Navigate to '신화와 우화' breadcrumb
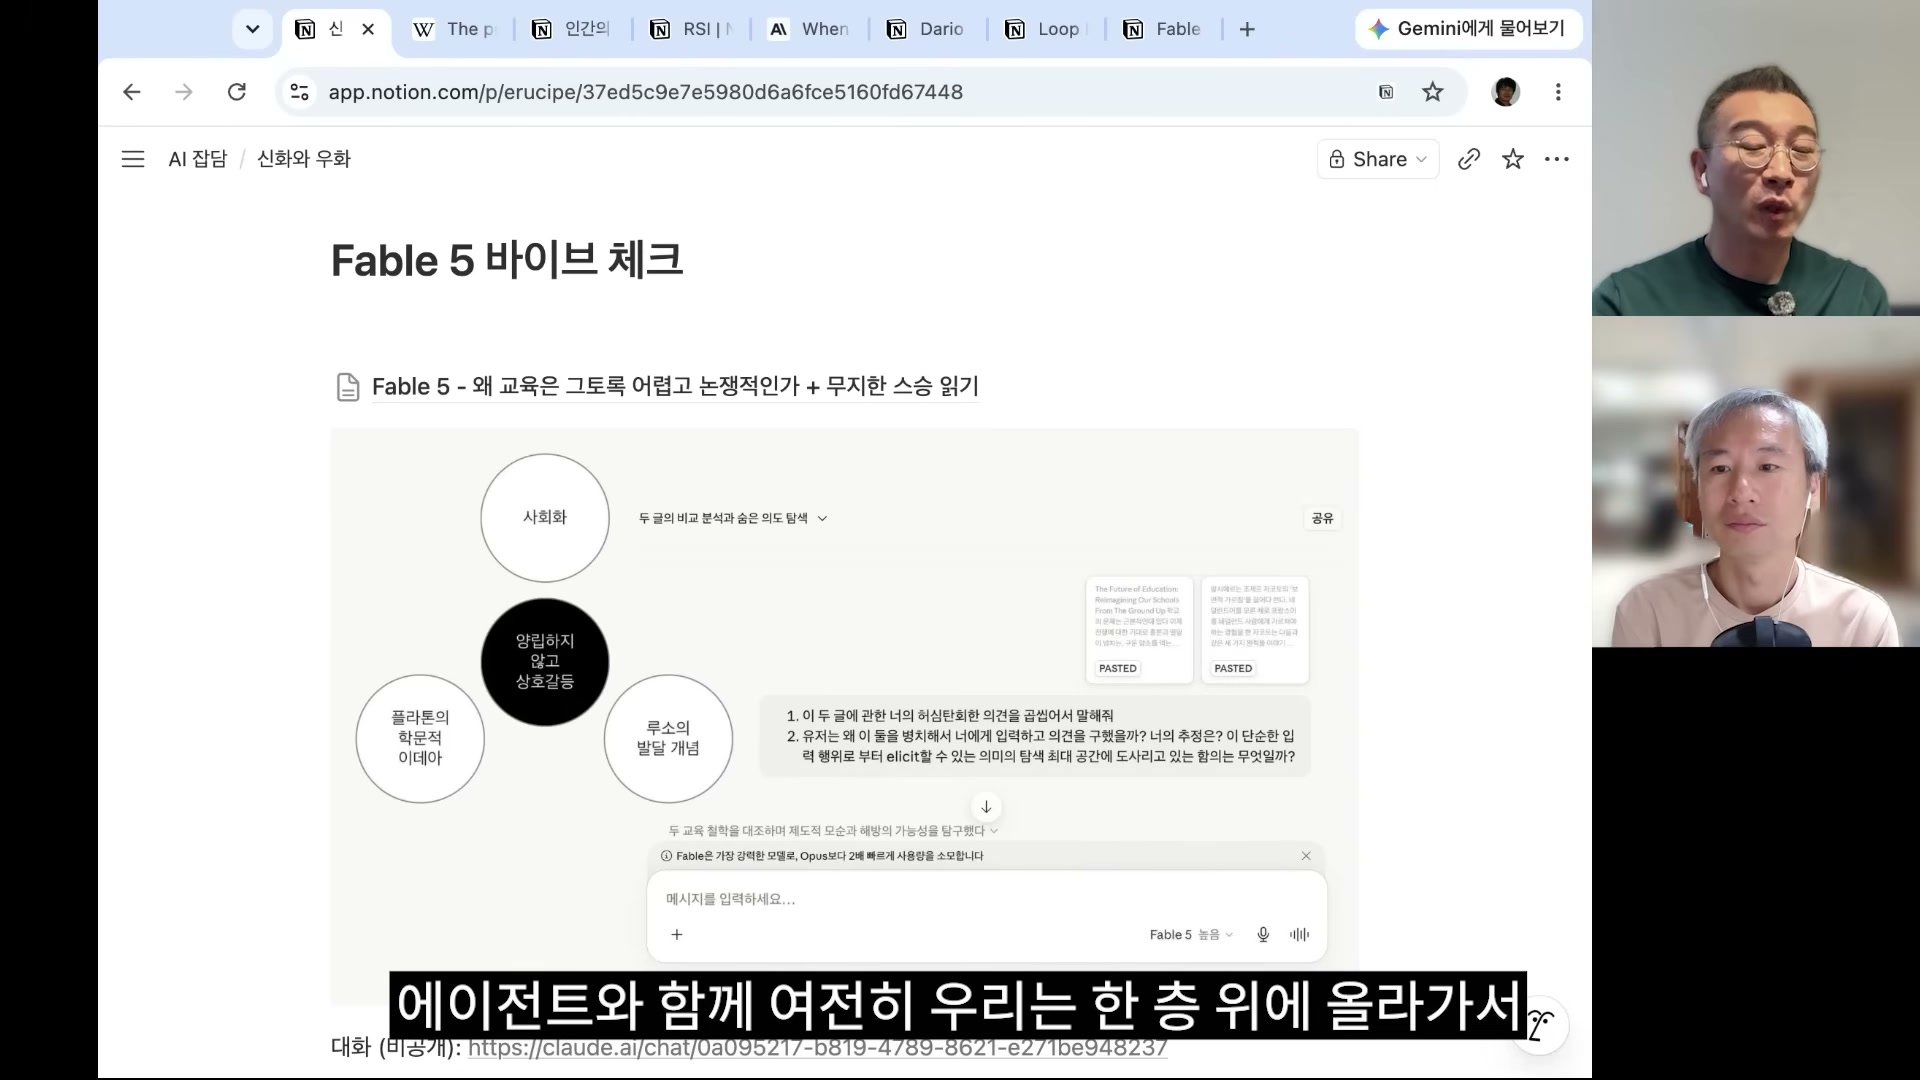1920x1080 pixels. (x=304, y=159)
